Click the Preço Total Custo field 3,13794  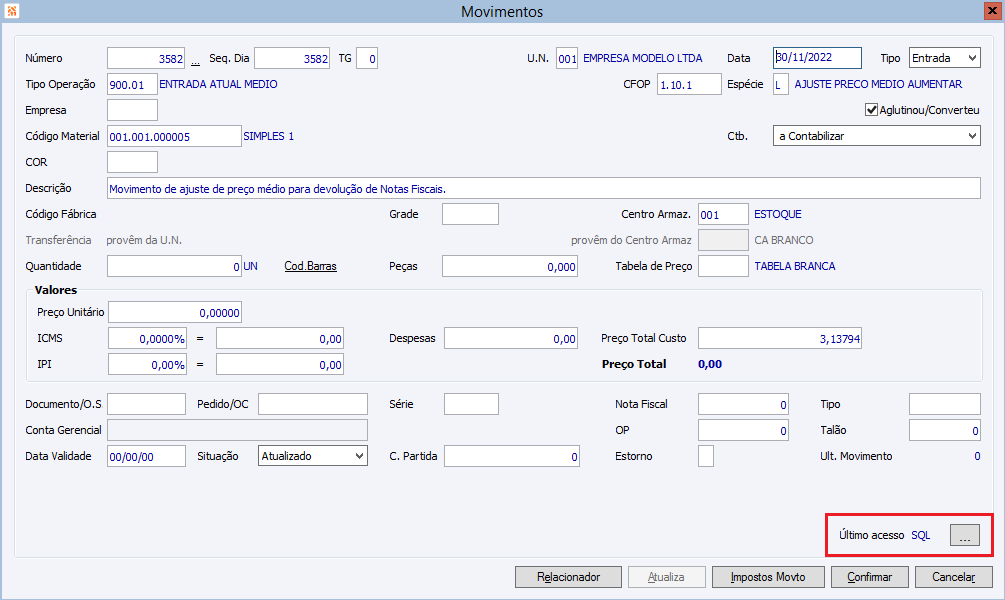779,338
